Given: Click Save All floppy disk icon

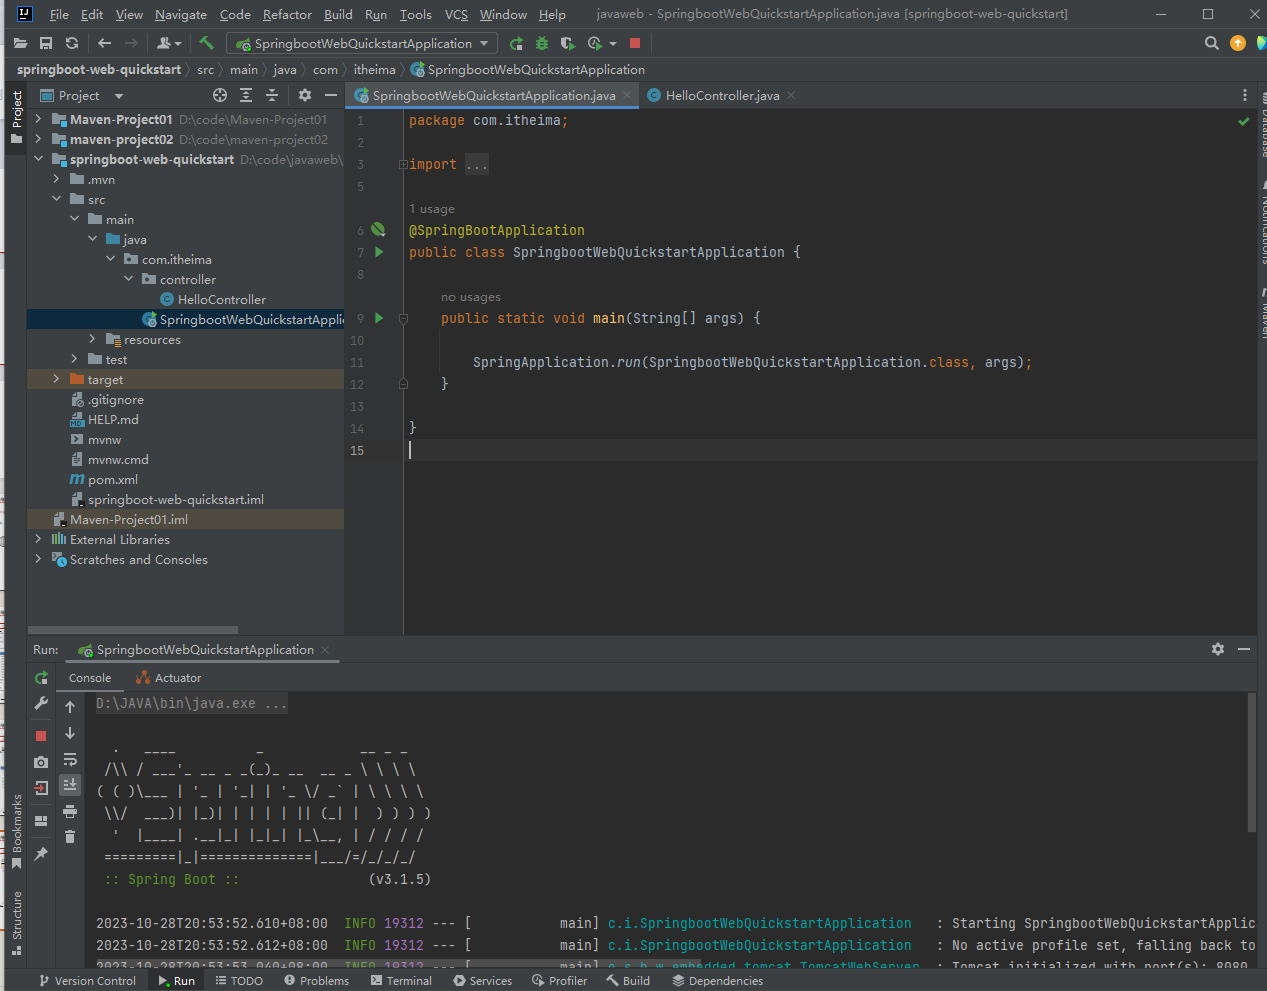Looking at the screenshot, I should tap(46, 43).
